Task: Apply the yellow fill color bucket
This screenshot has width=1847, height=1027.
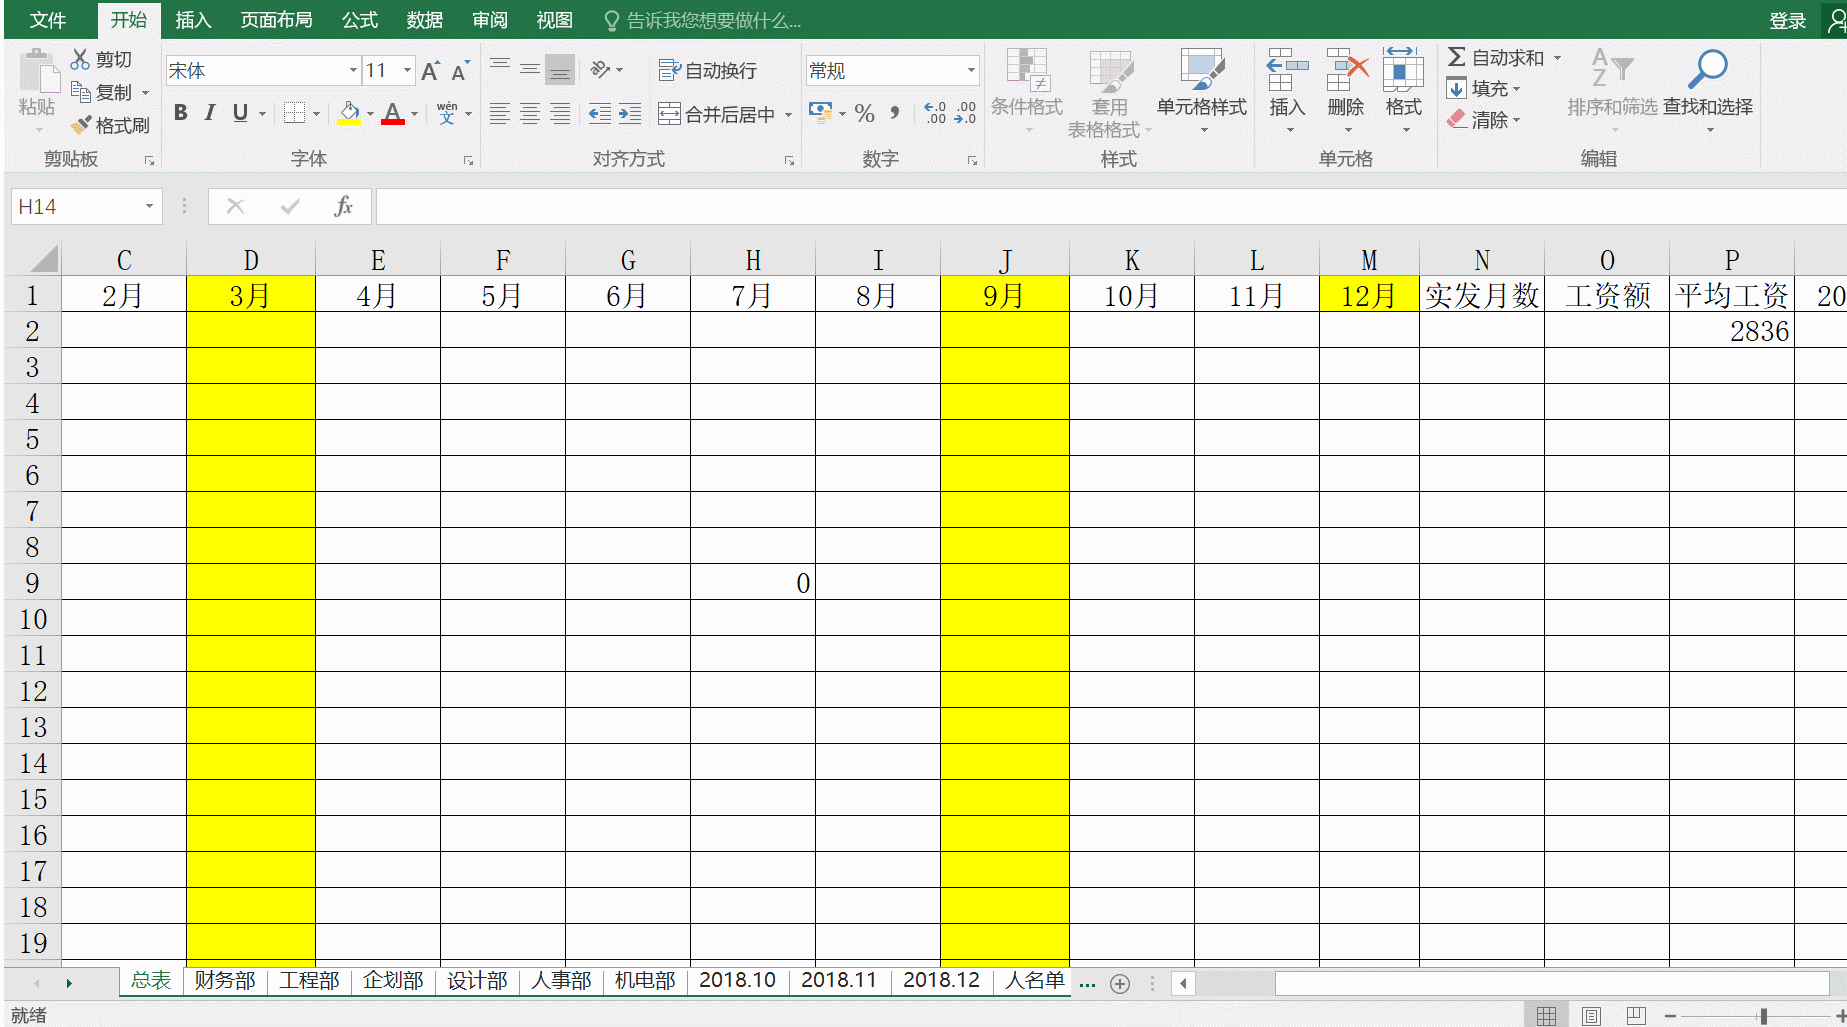Action: [x=349, y=113]
